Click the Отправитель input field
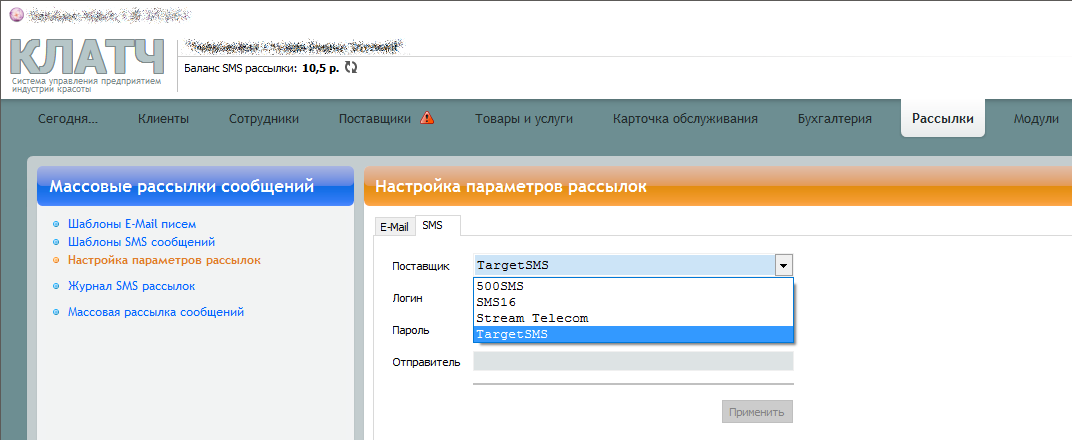This screenshot has width=1072, height=440. pos(633,361)
